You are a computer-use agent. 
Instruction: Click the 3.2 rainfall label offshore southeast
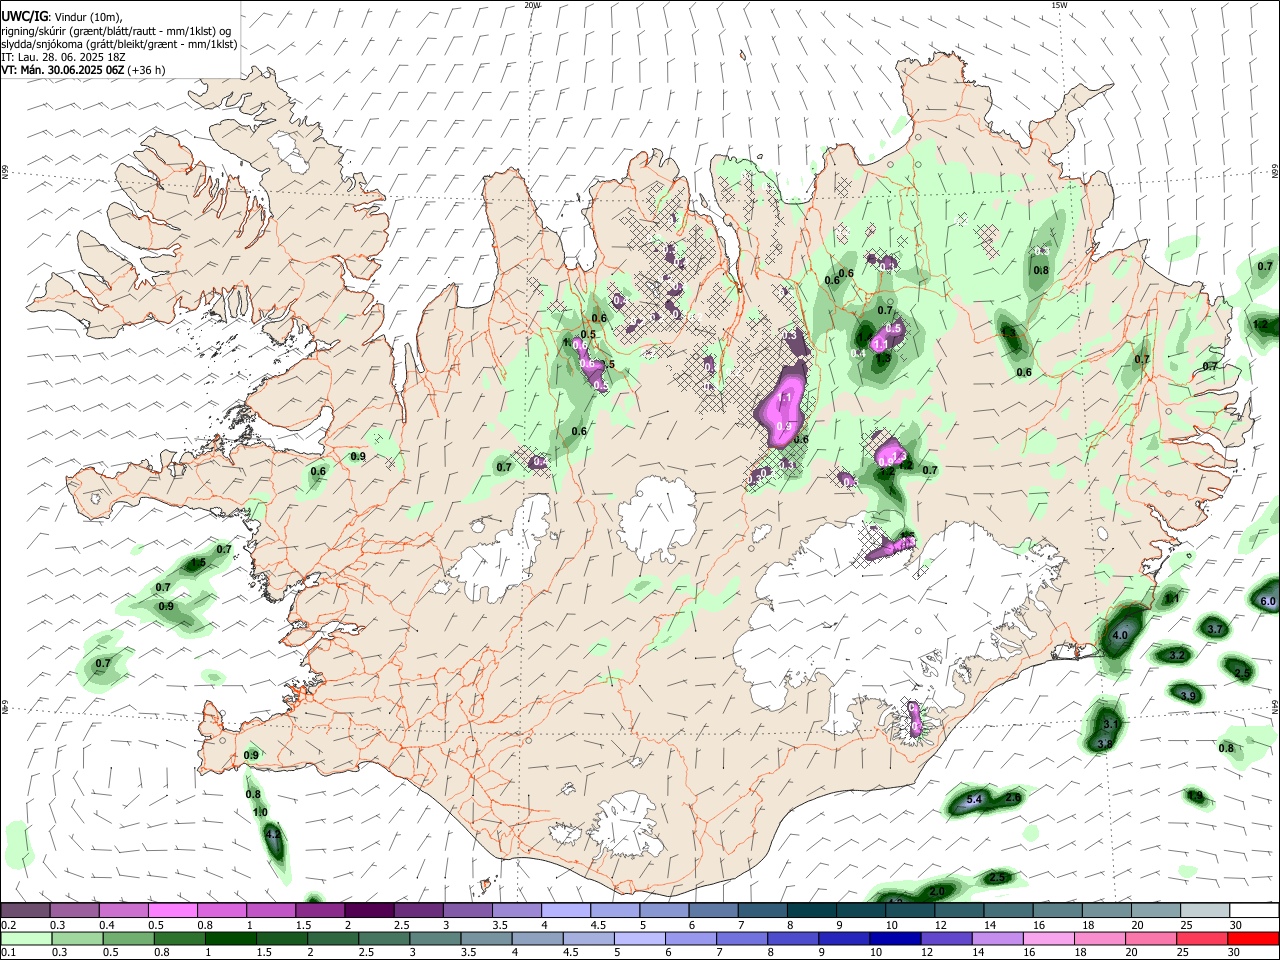1177,655
